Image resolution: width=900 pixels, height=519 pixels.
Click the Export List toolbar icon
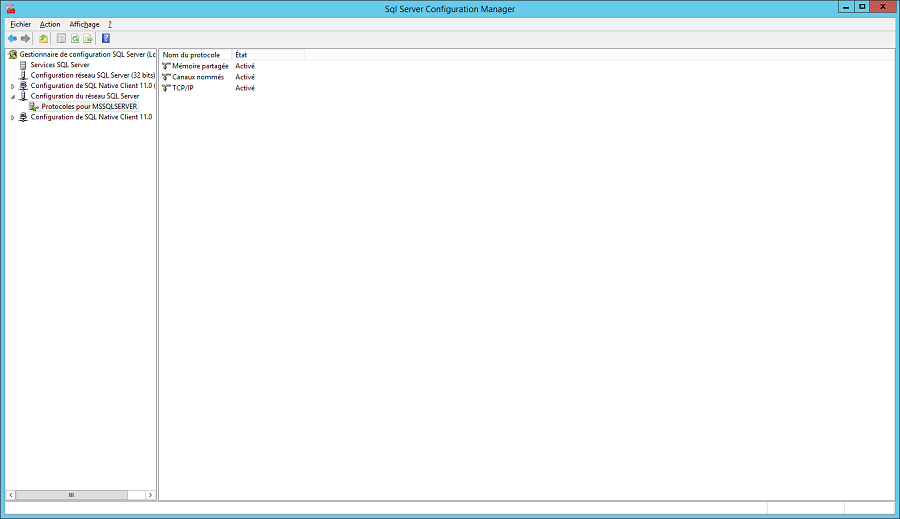click(x=88, y=38)
